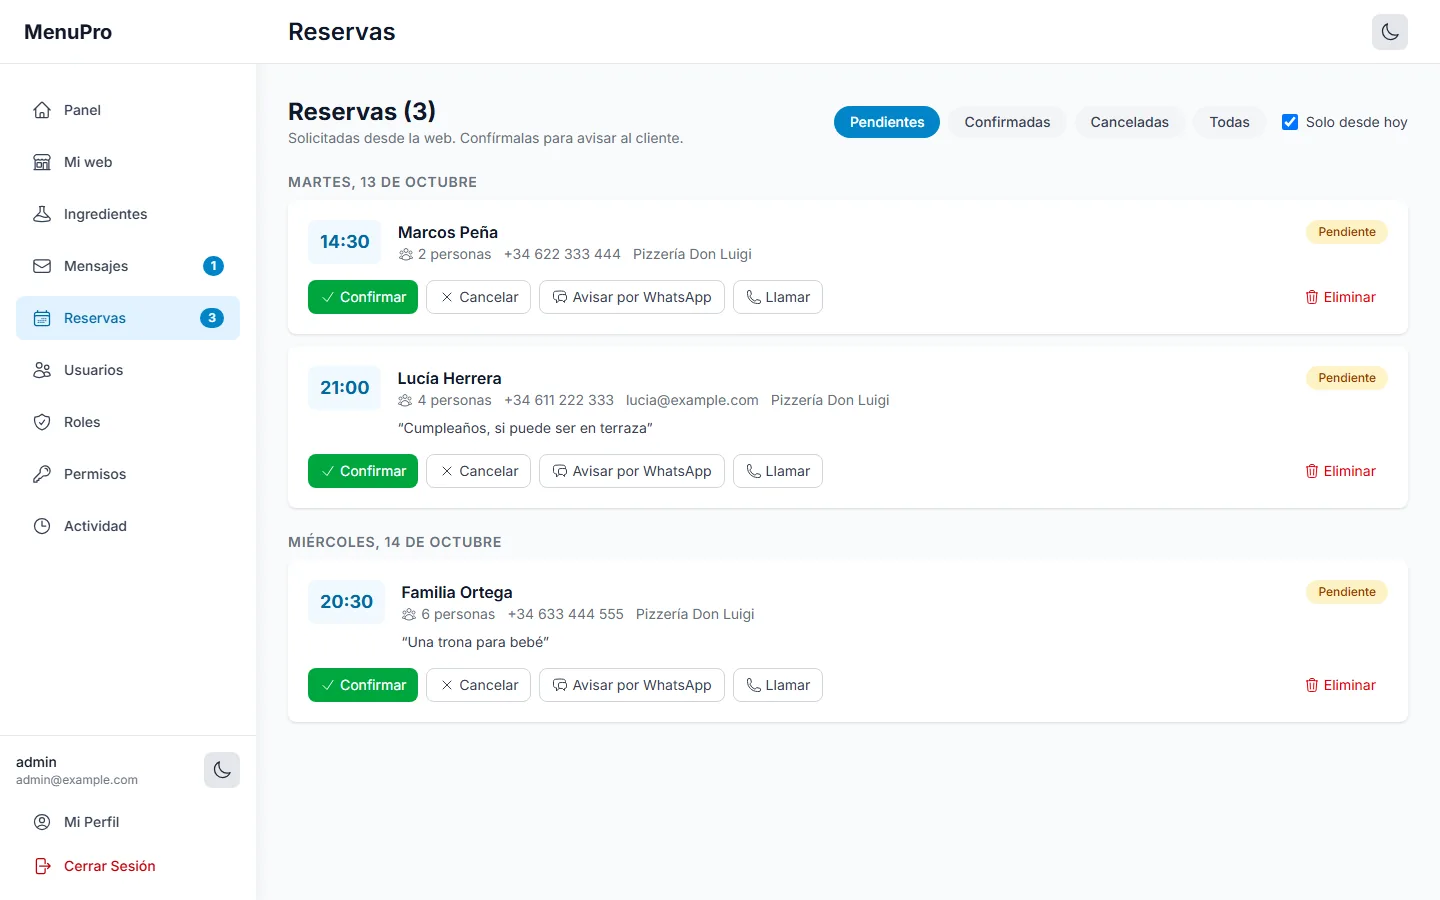Confirm Marcos Peña's reservation
Screen dimensions: 1440x900
(x=363, y=297)
